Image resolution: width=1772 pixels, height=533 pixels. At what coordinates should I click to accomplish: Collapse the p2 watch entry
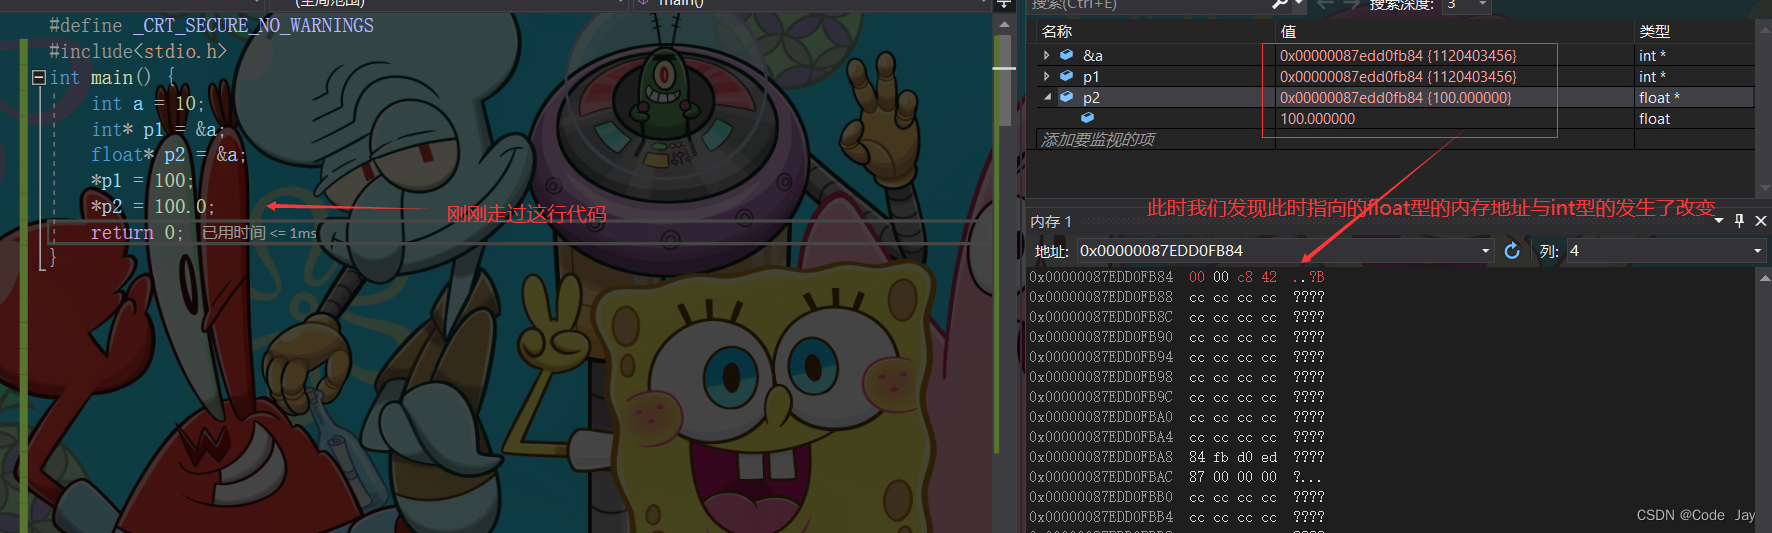pos(1047,97)
